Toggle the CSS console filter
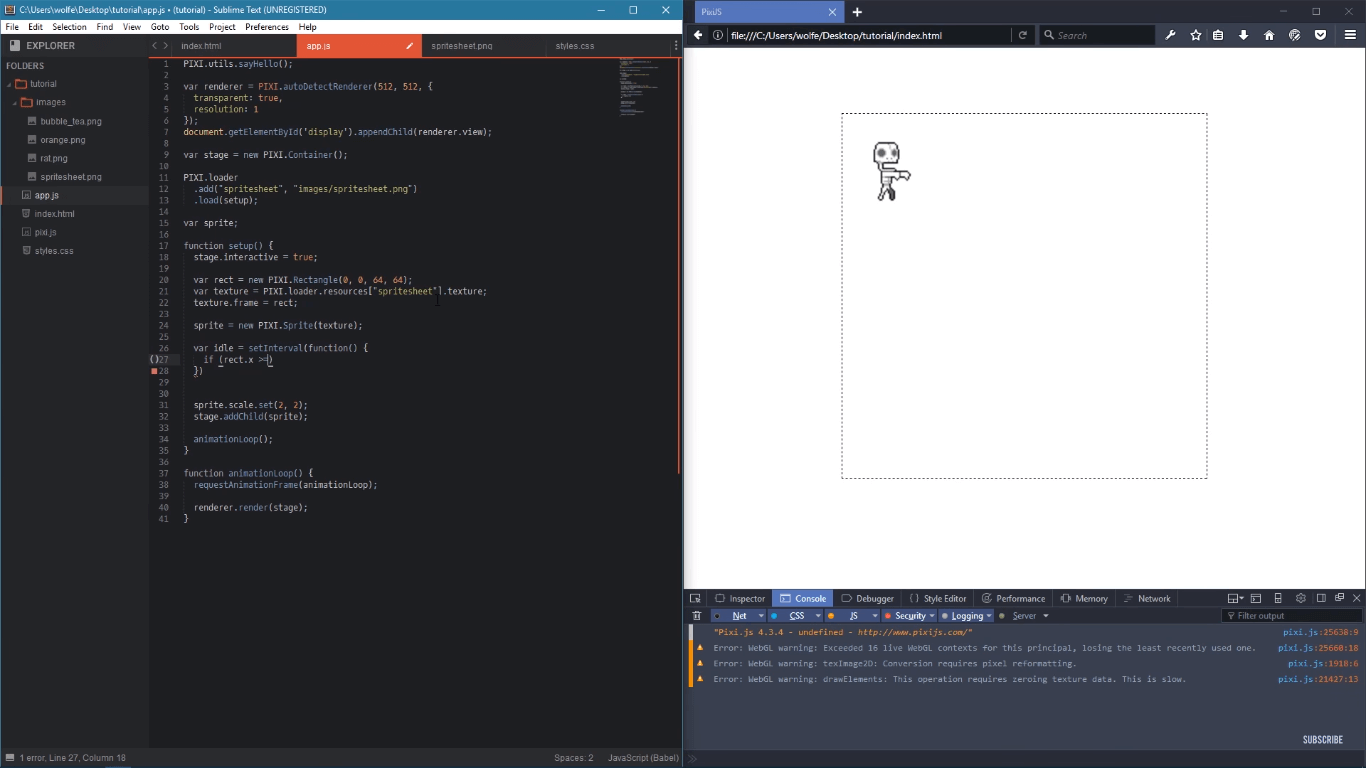The width and height of the screenshot is (1366, 768). pyautogui.click(x=796, y=616)
